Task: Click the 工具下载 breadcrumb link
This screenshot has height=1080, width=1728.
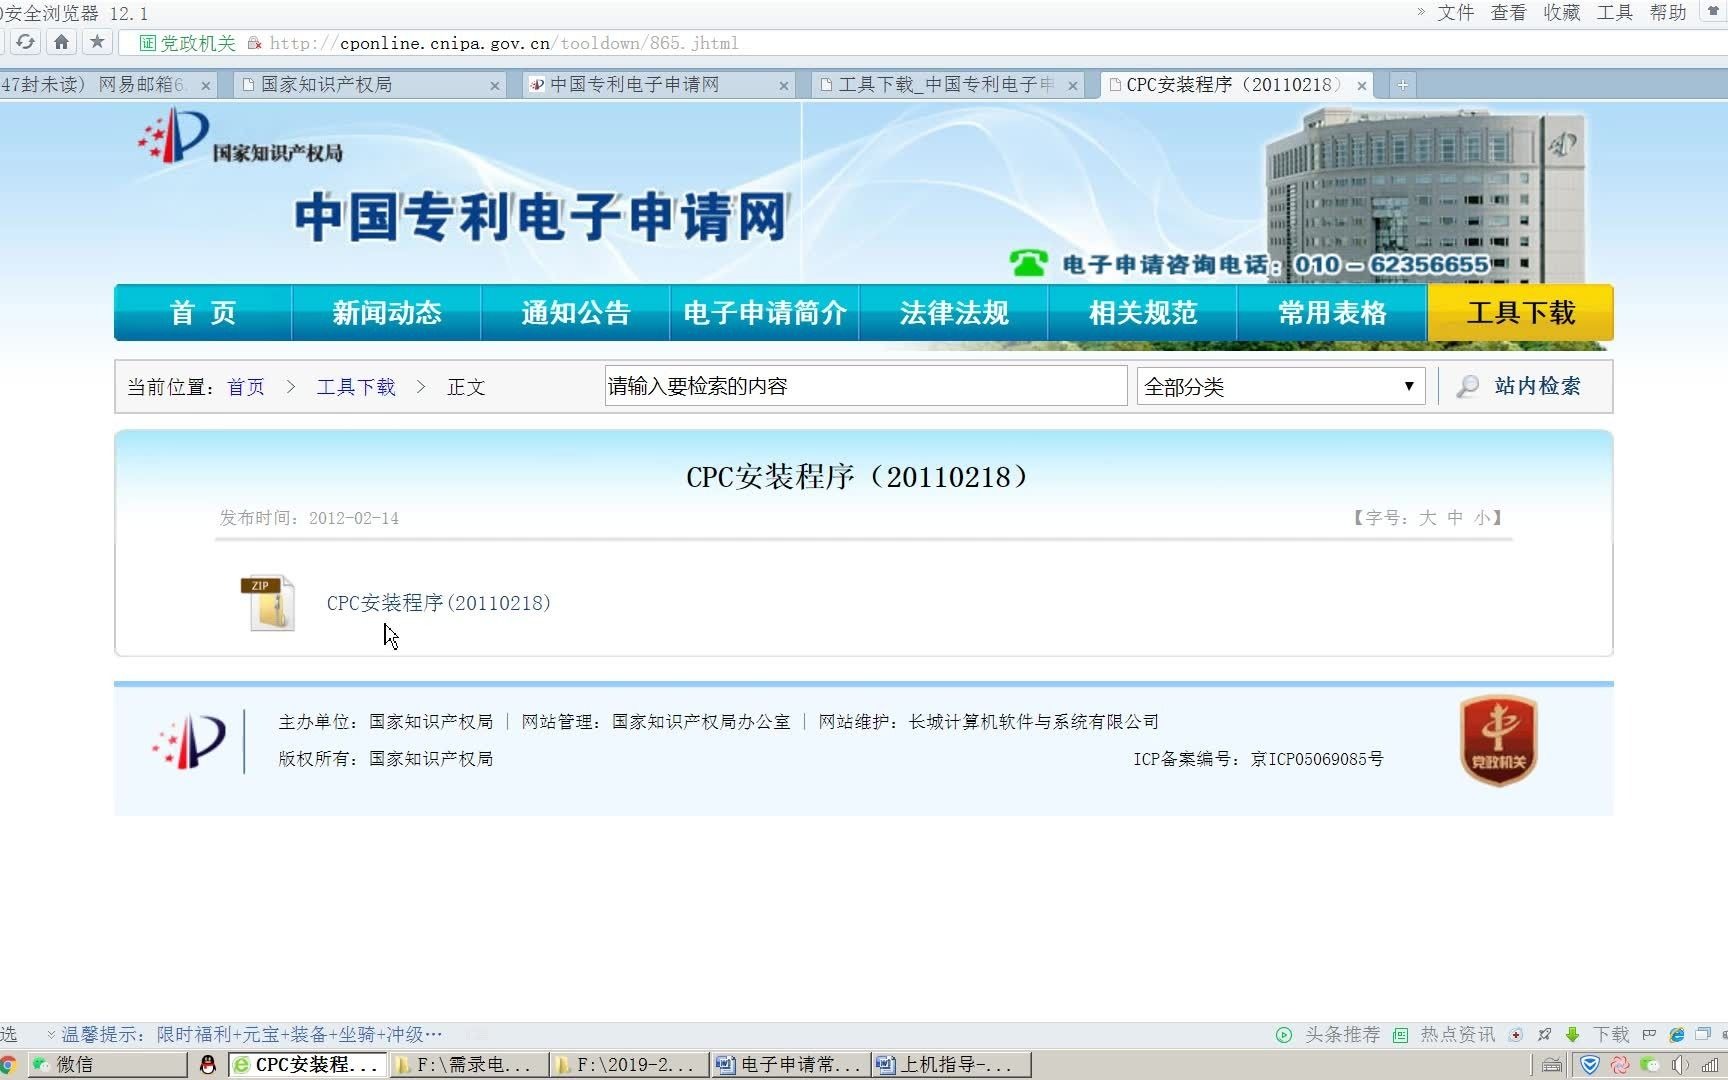Action: pos(356,387)
